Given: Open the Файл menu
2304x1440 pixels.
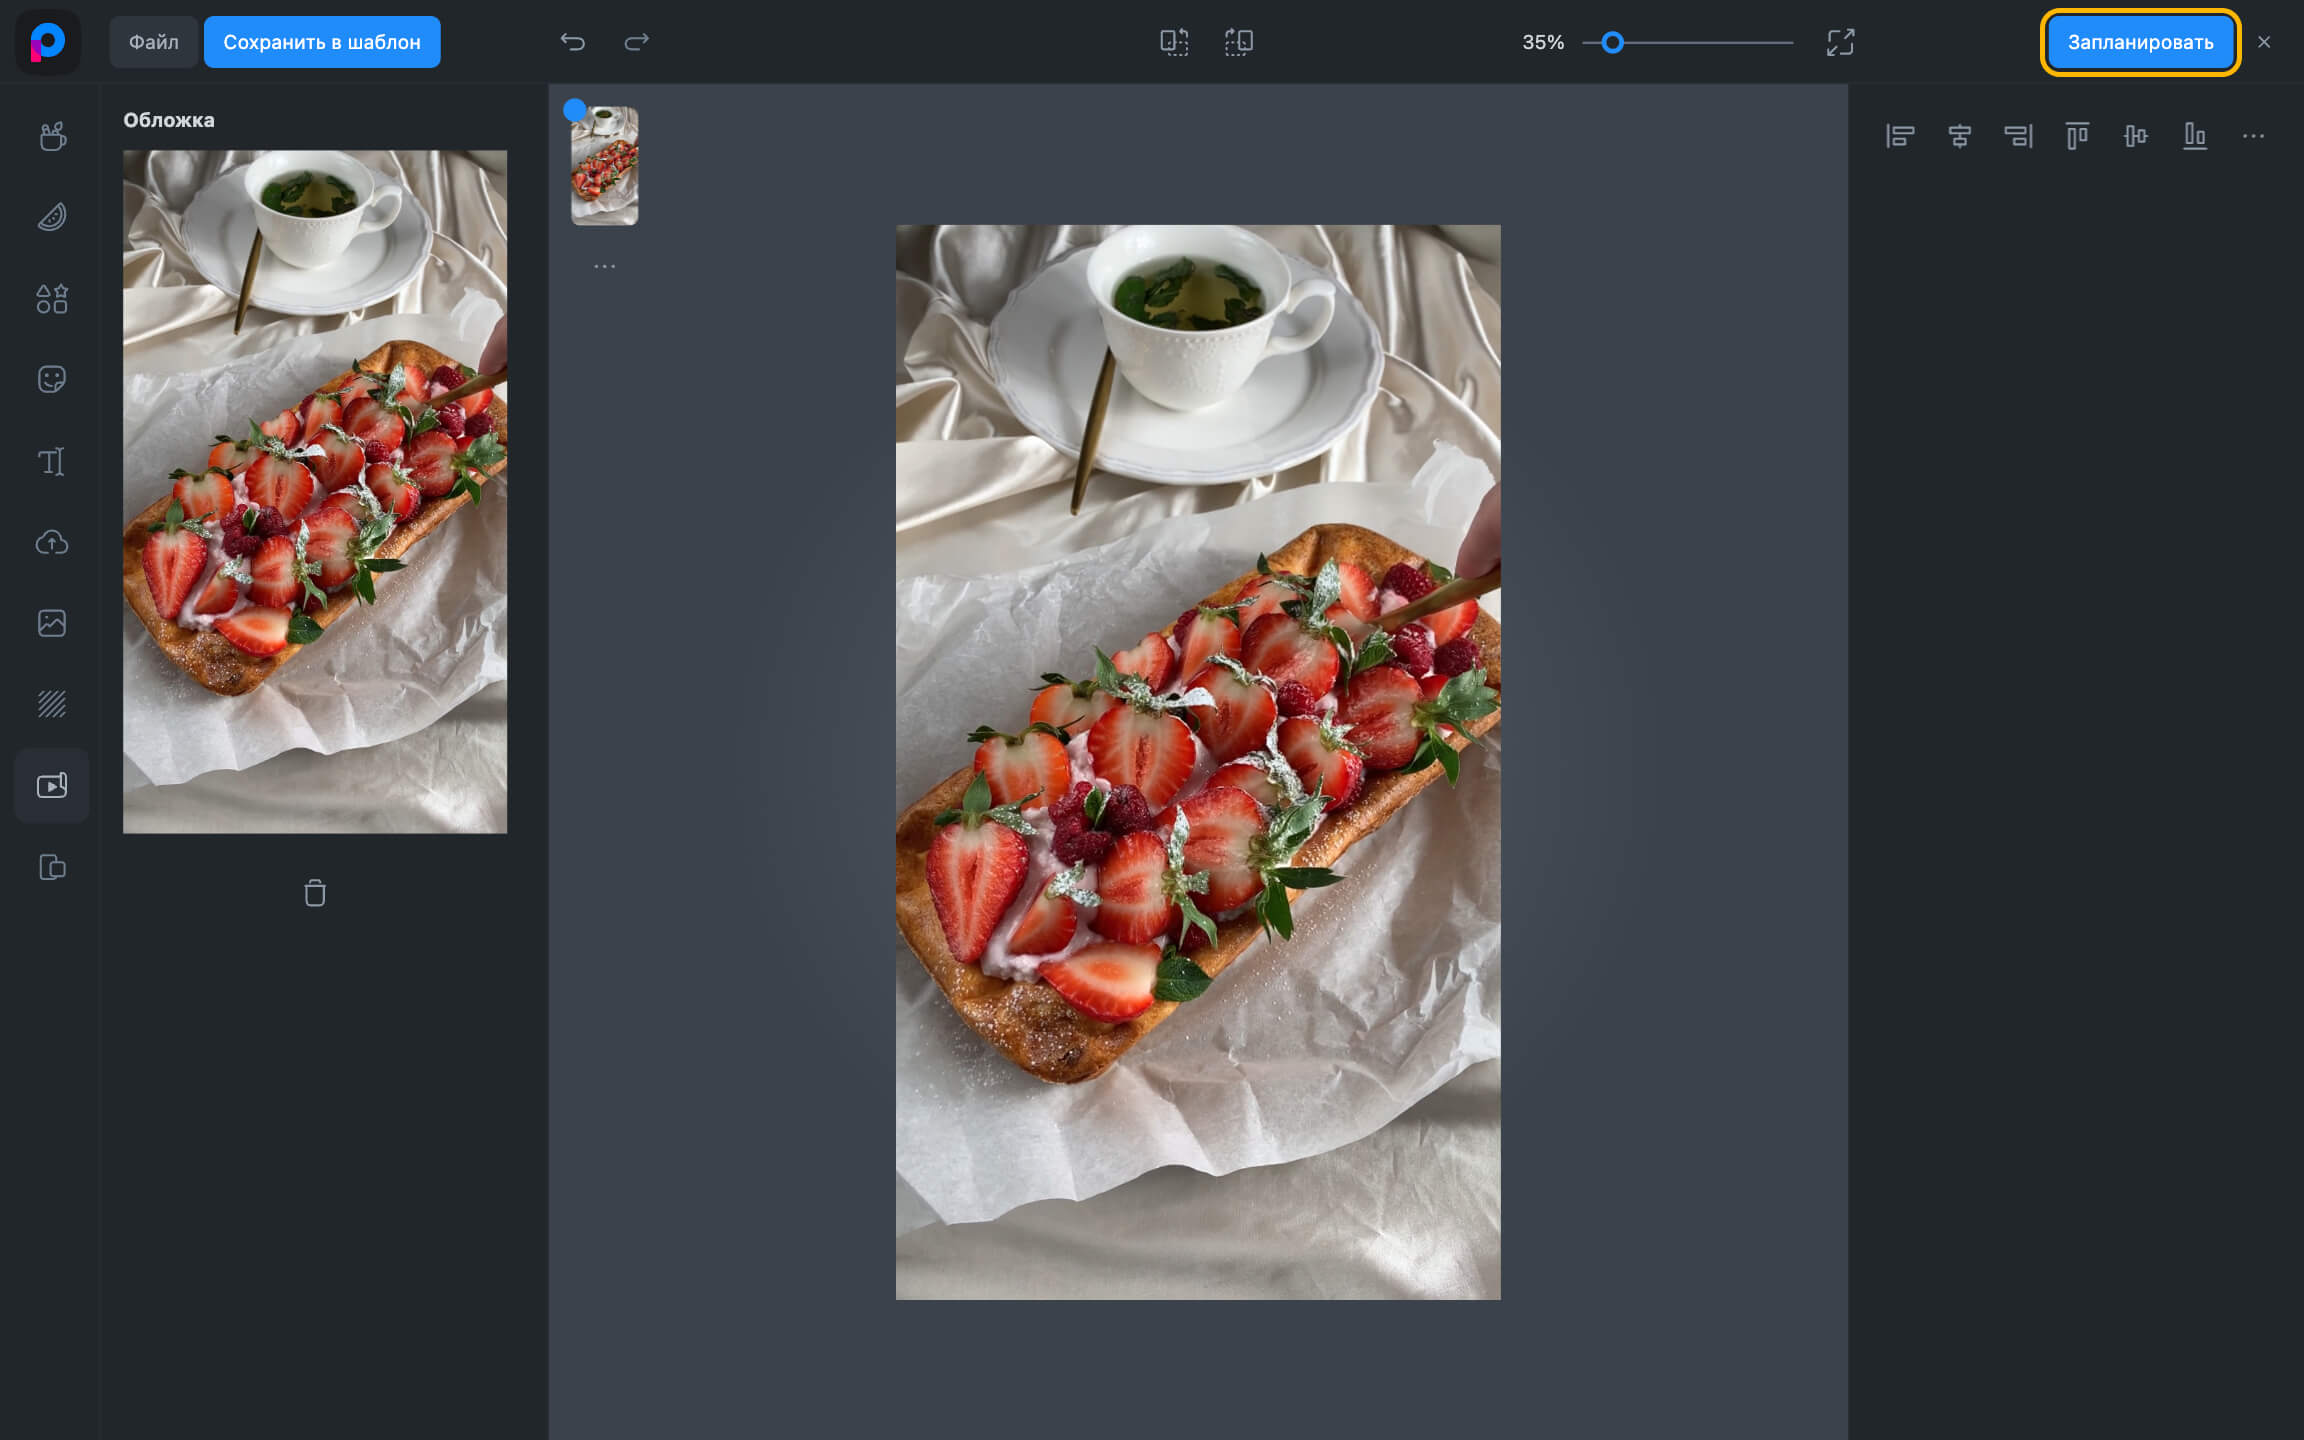Looking at the screenshot, I should [153, 42].
